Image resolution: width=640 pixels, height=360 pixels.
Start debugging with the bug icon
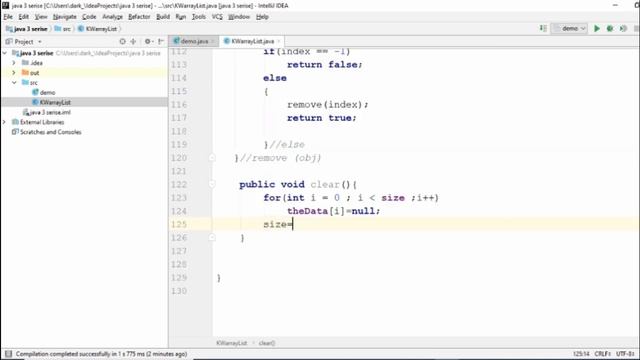tap(610, 29)
